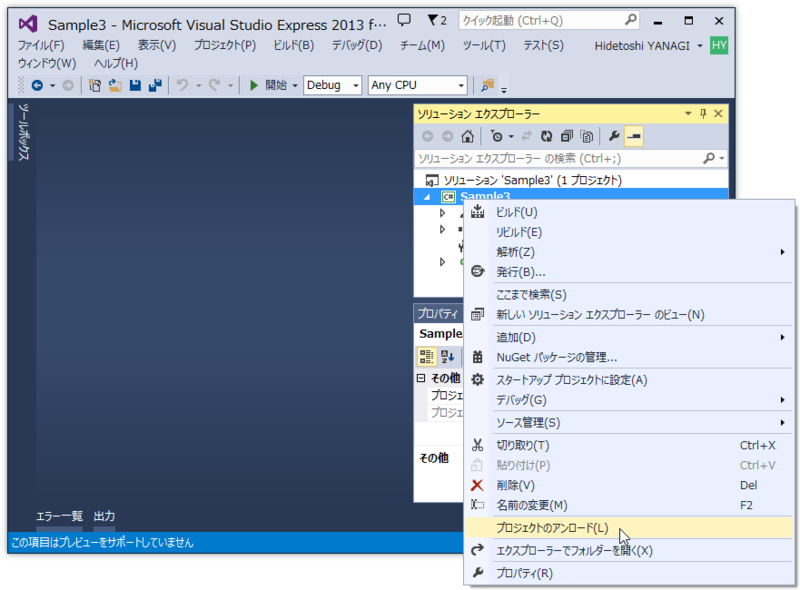The height and width of the screenshot is (590, 800).
Task: Open the Solution Explorer window options dropdown
Action: point(688,113)
